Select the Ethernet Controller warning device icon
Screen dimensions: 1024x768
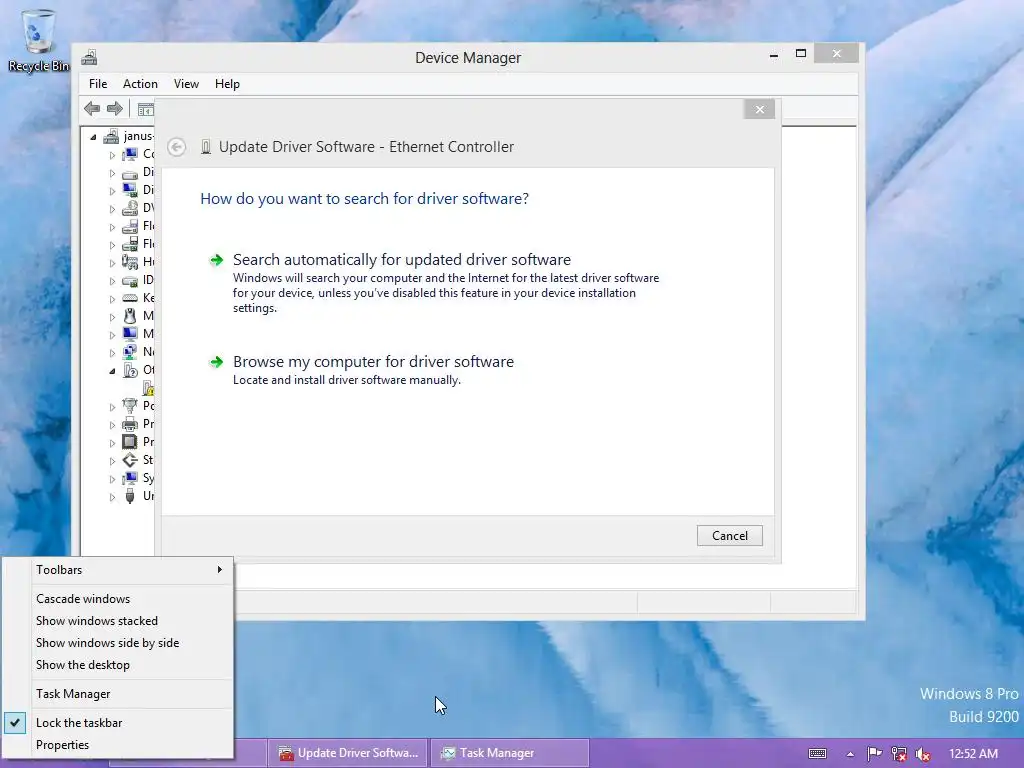pos(148,388)
